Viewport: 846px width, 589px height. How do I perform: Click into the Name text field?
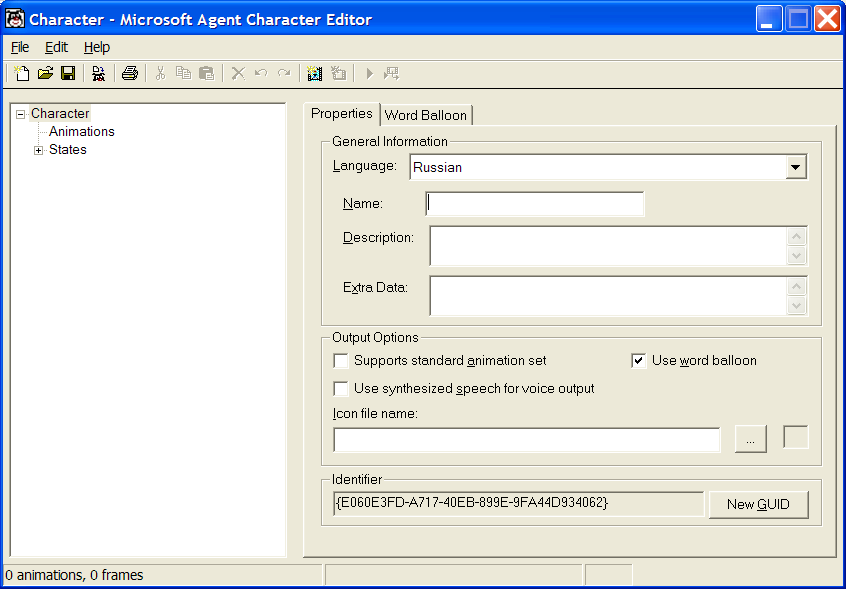(535, 204)
